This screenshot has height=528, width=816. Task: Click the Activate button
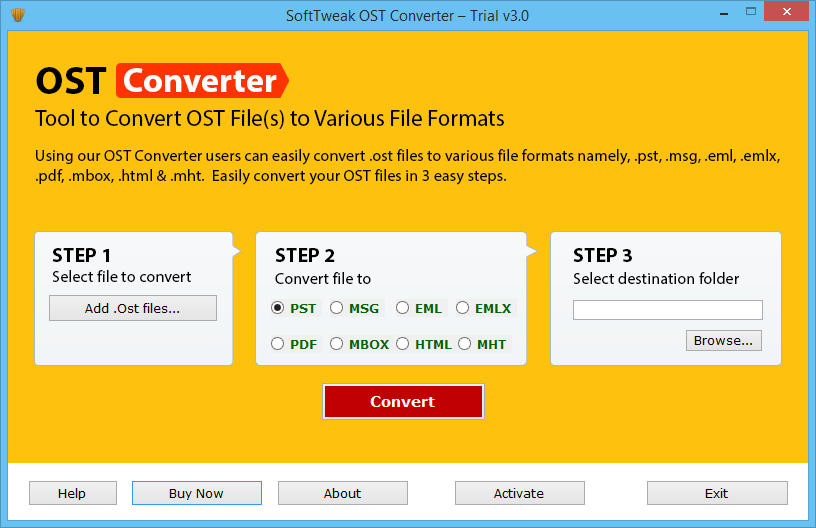tap(519, 493)
